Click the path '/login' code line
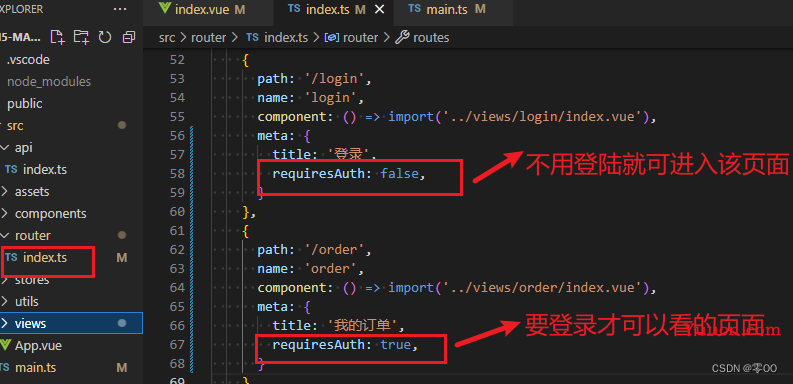793x384 pixels. pos(315,79)
